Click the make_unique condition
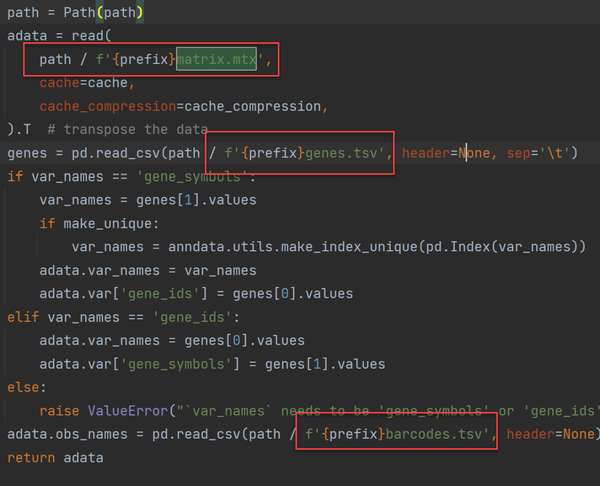The image size is (600, 486). pyautogui.click(x=112, y=222)
